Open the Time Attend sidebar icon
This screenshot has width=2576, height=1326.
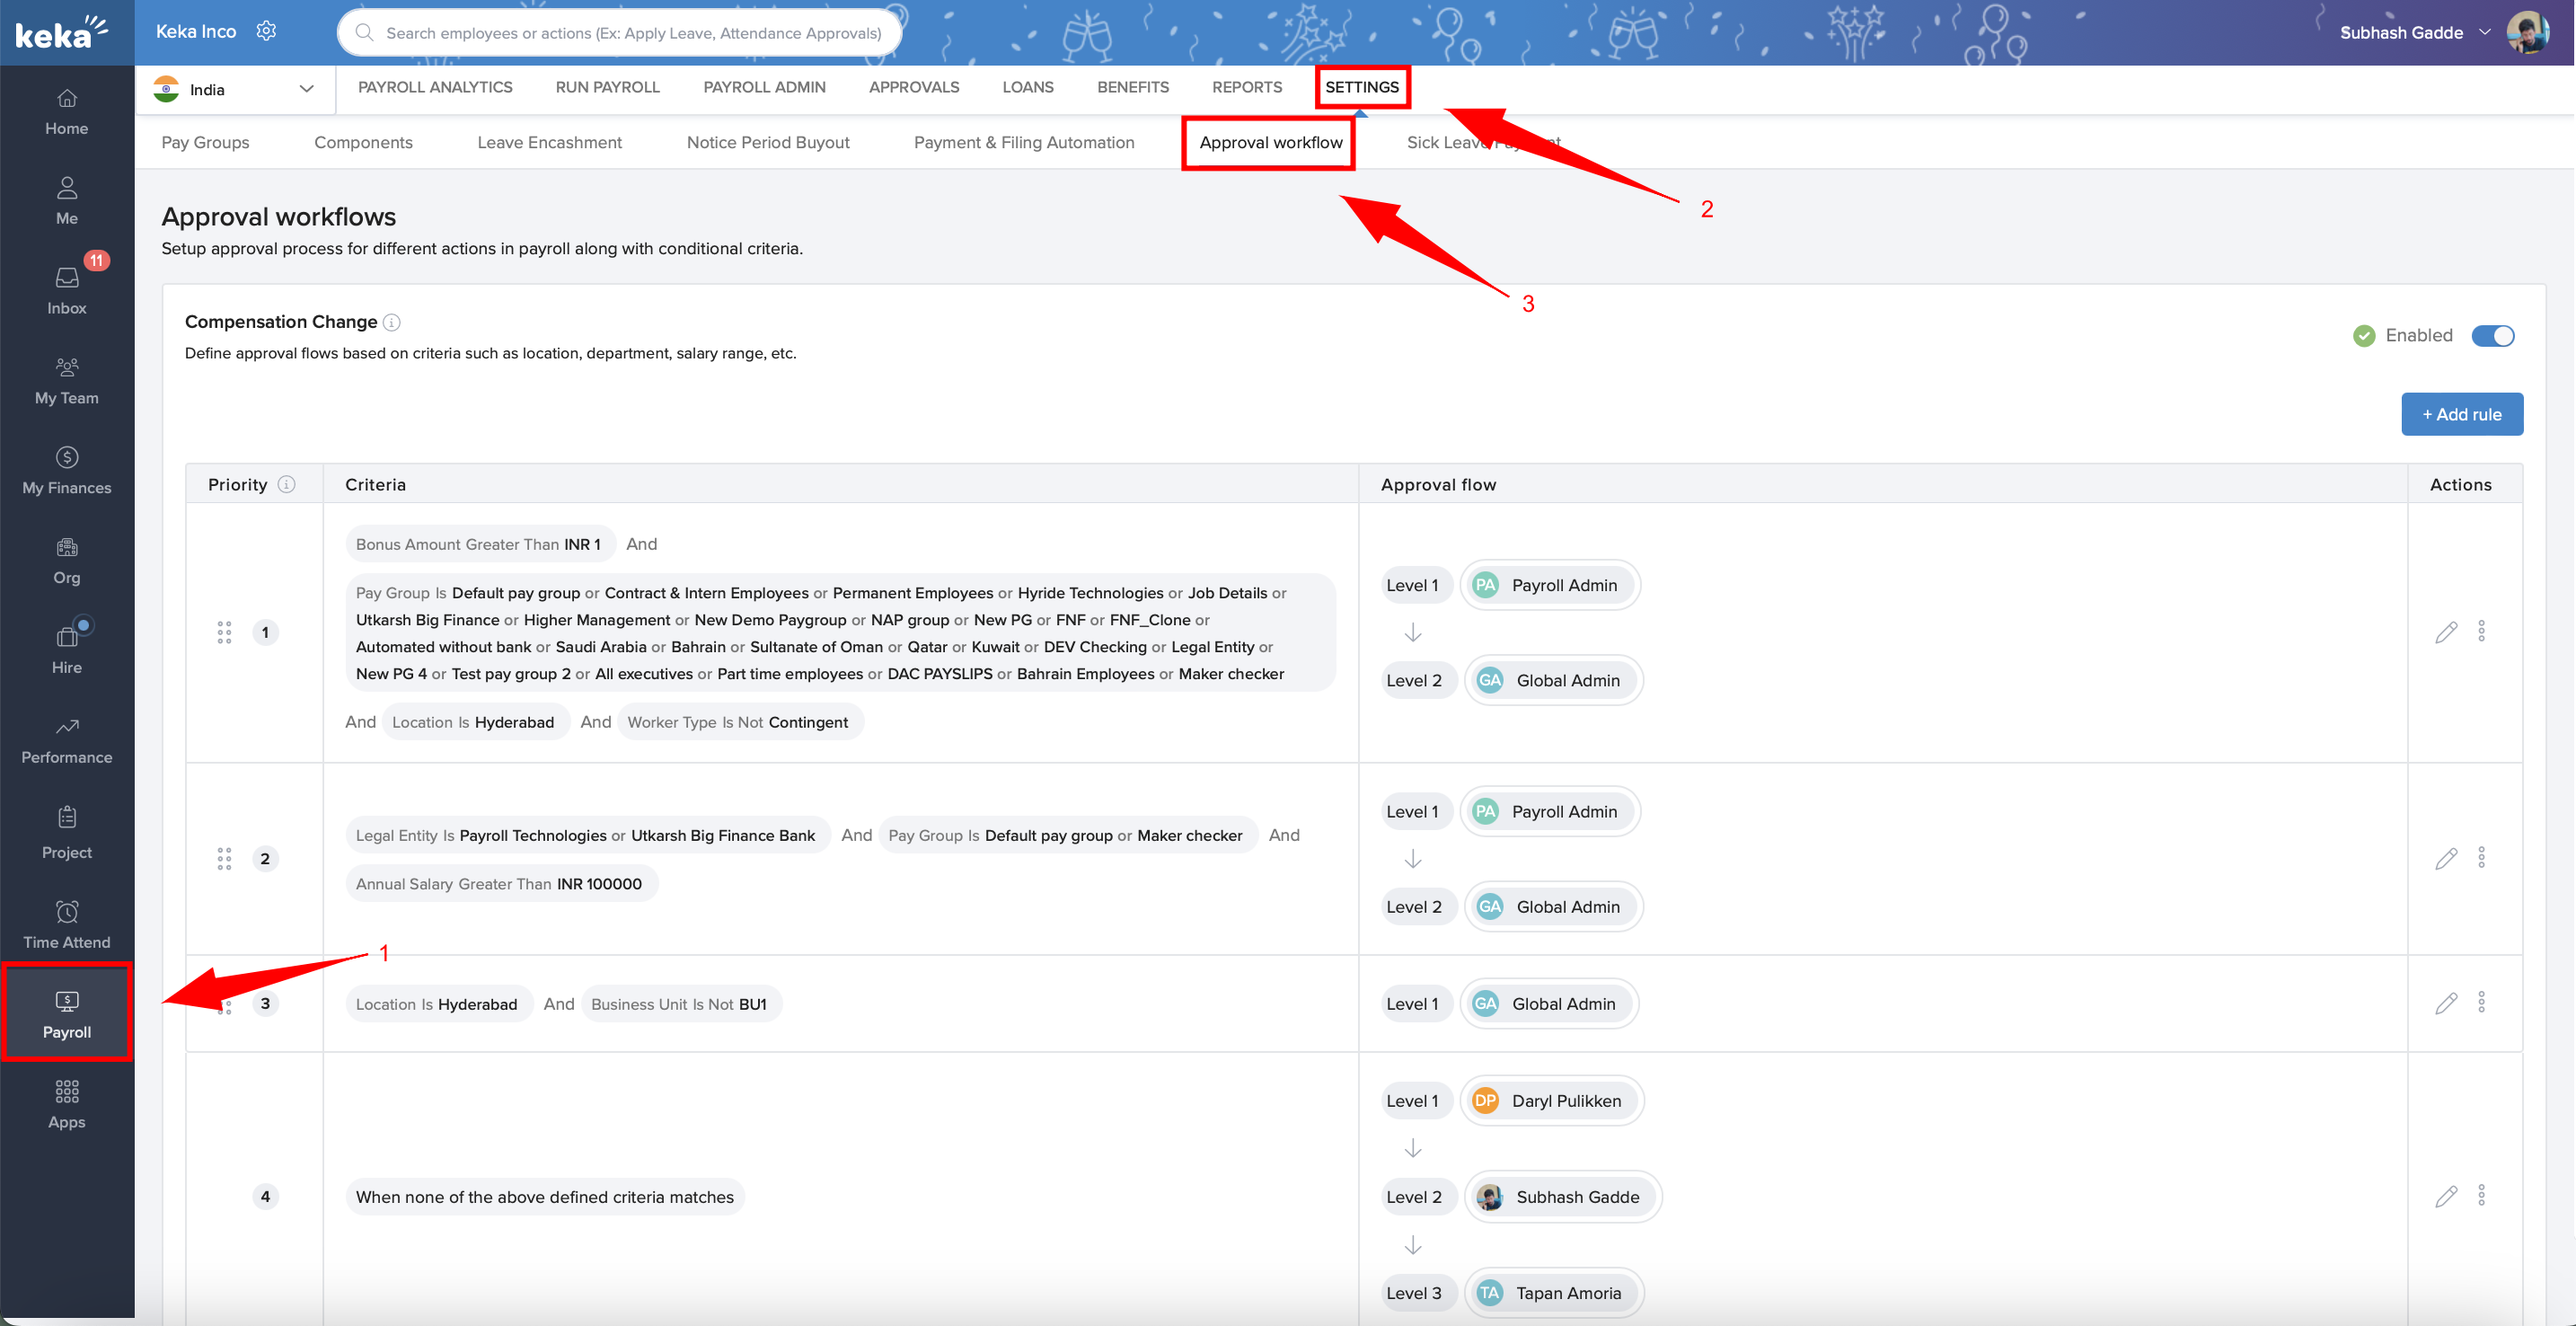coord(66,911)
